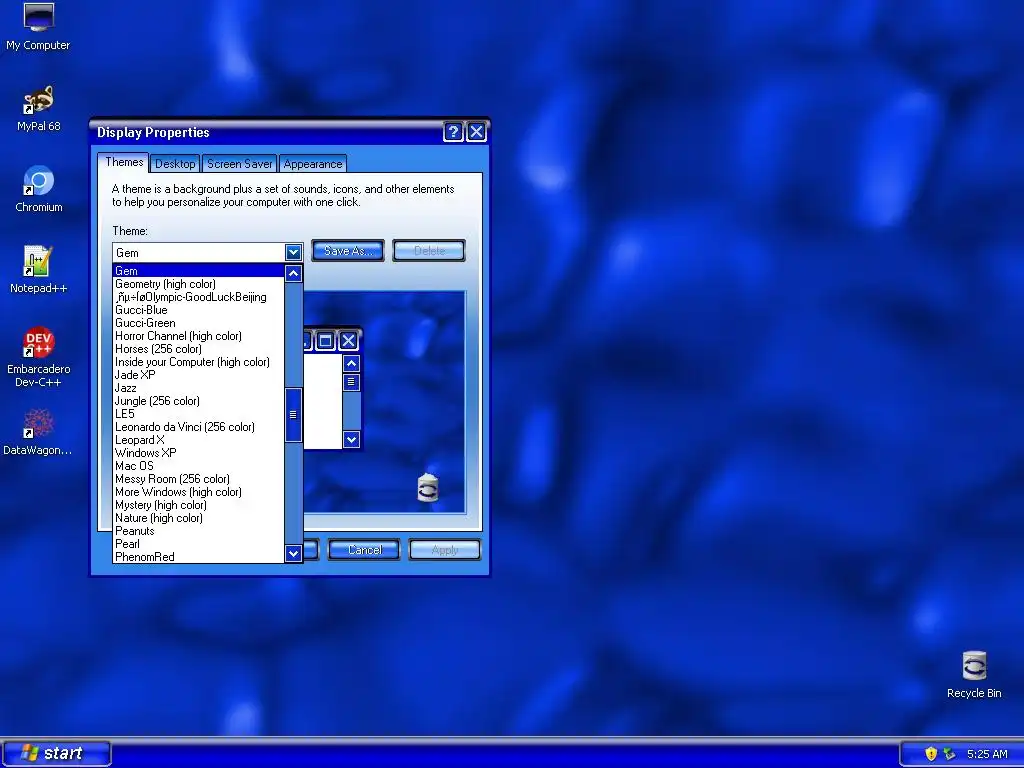
Task: Click the theme list scroll up arrow
Action: click(x=293, y=274)
